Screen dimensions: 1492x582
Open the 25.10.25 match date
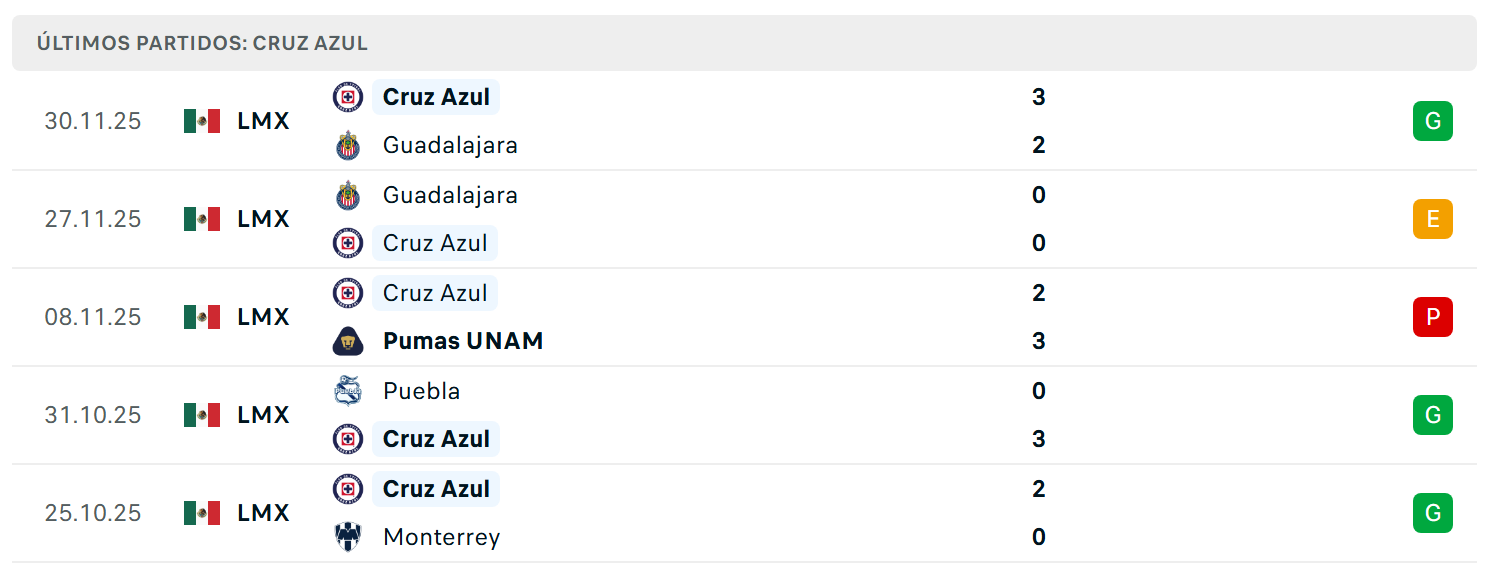pyautogui.click(x=93, y=513)
